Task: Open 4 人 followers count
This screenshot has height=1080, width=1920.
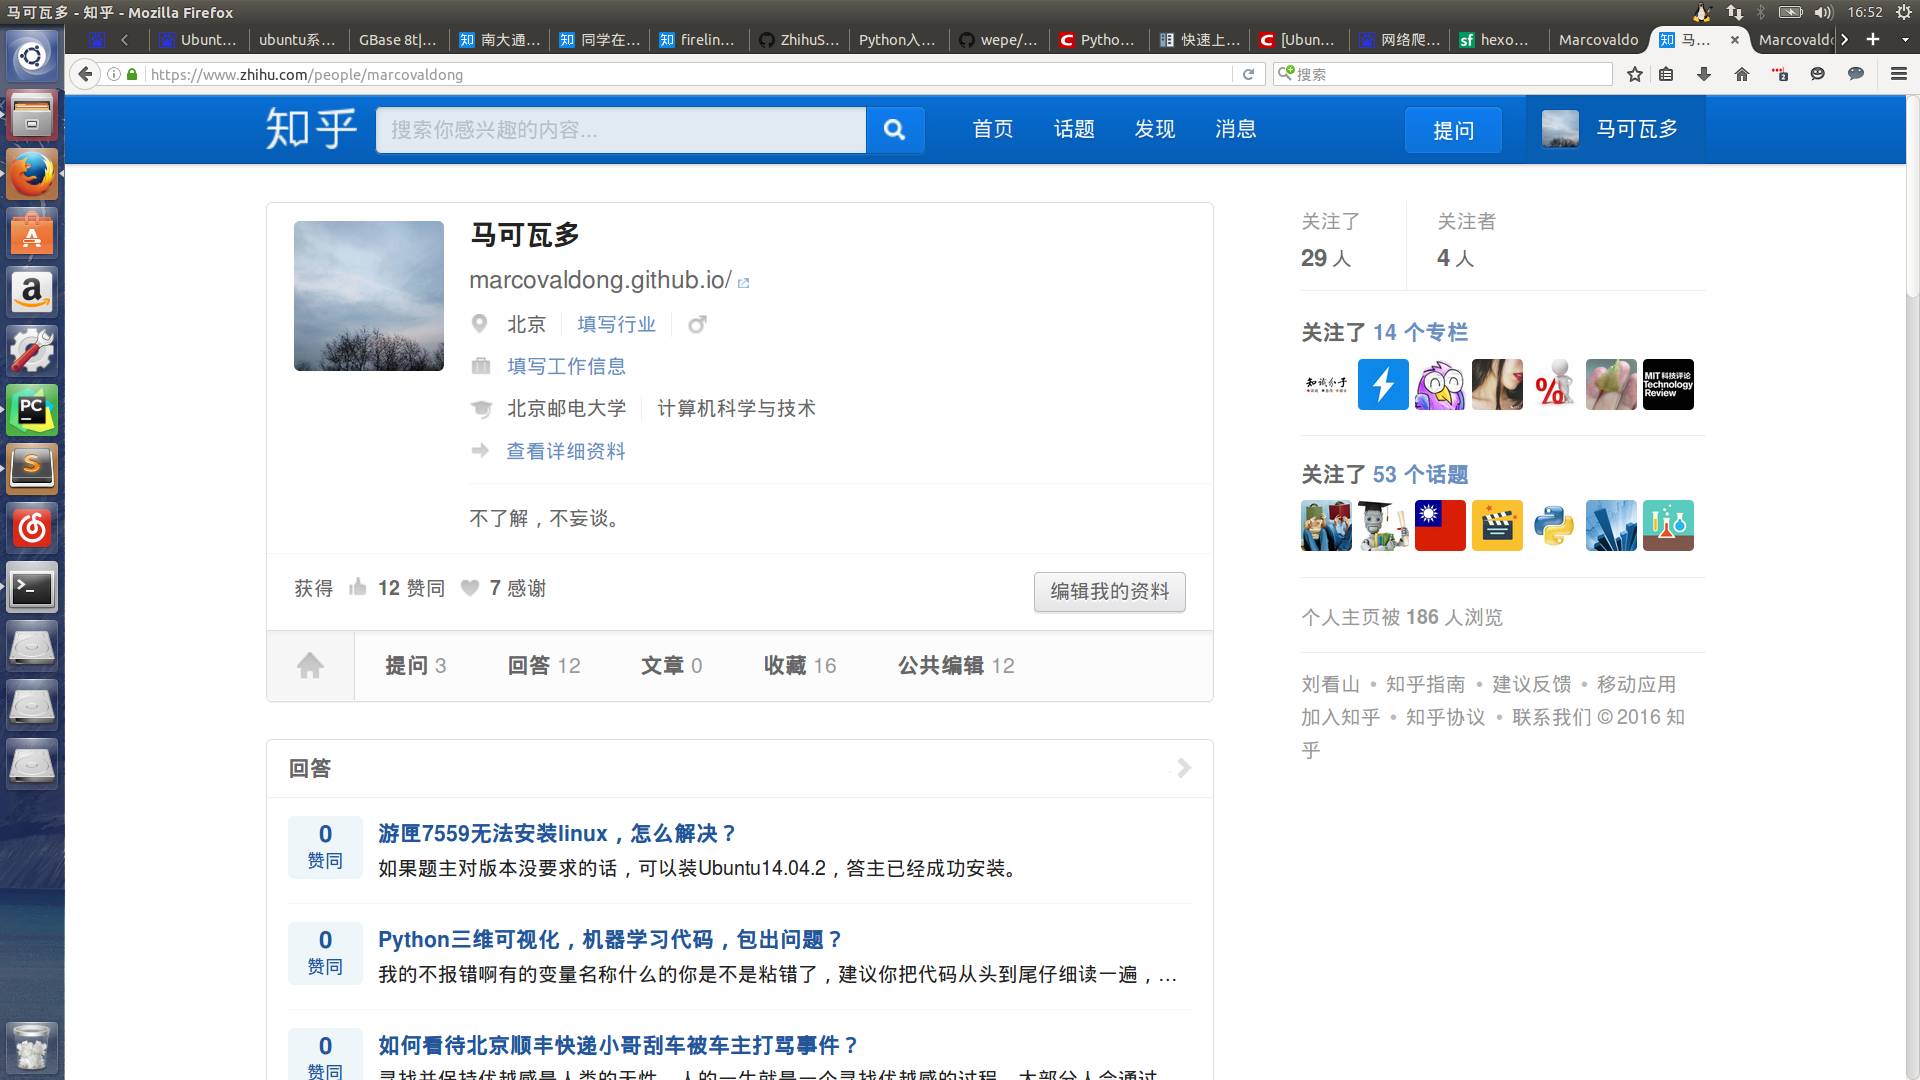Action: [1455, 258]
